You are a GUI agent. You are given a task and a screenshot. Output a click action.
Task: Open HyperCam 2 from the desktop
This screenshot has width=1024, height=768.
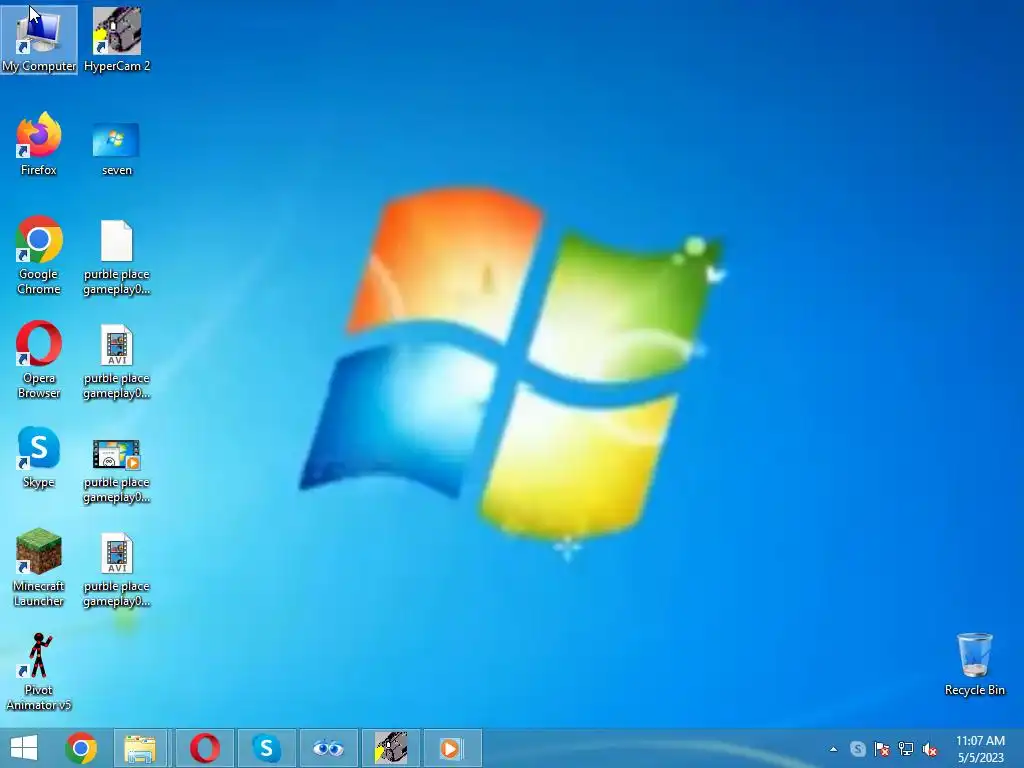tap(117, 39)
